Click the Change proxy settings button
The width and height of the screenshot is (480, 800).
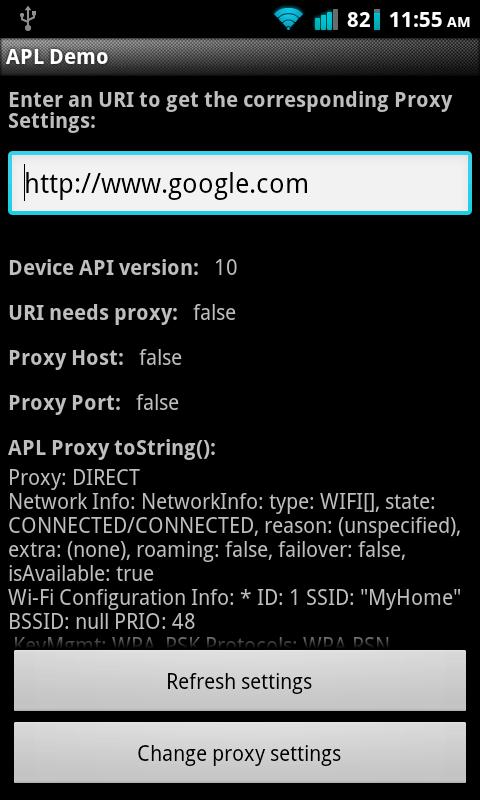(x=240, y=753)
